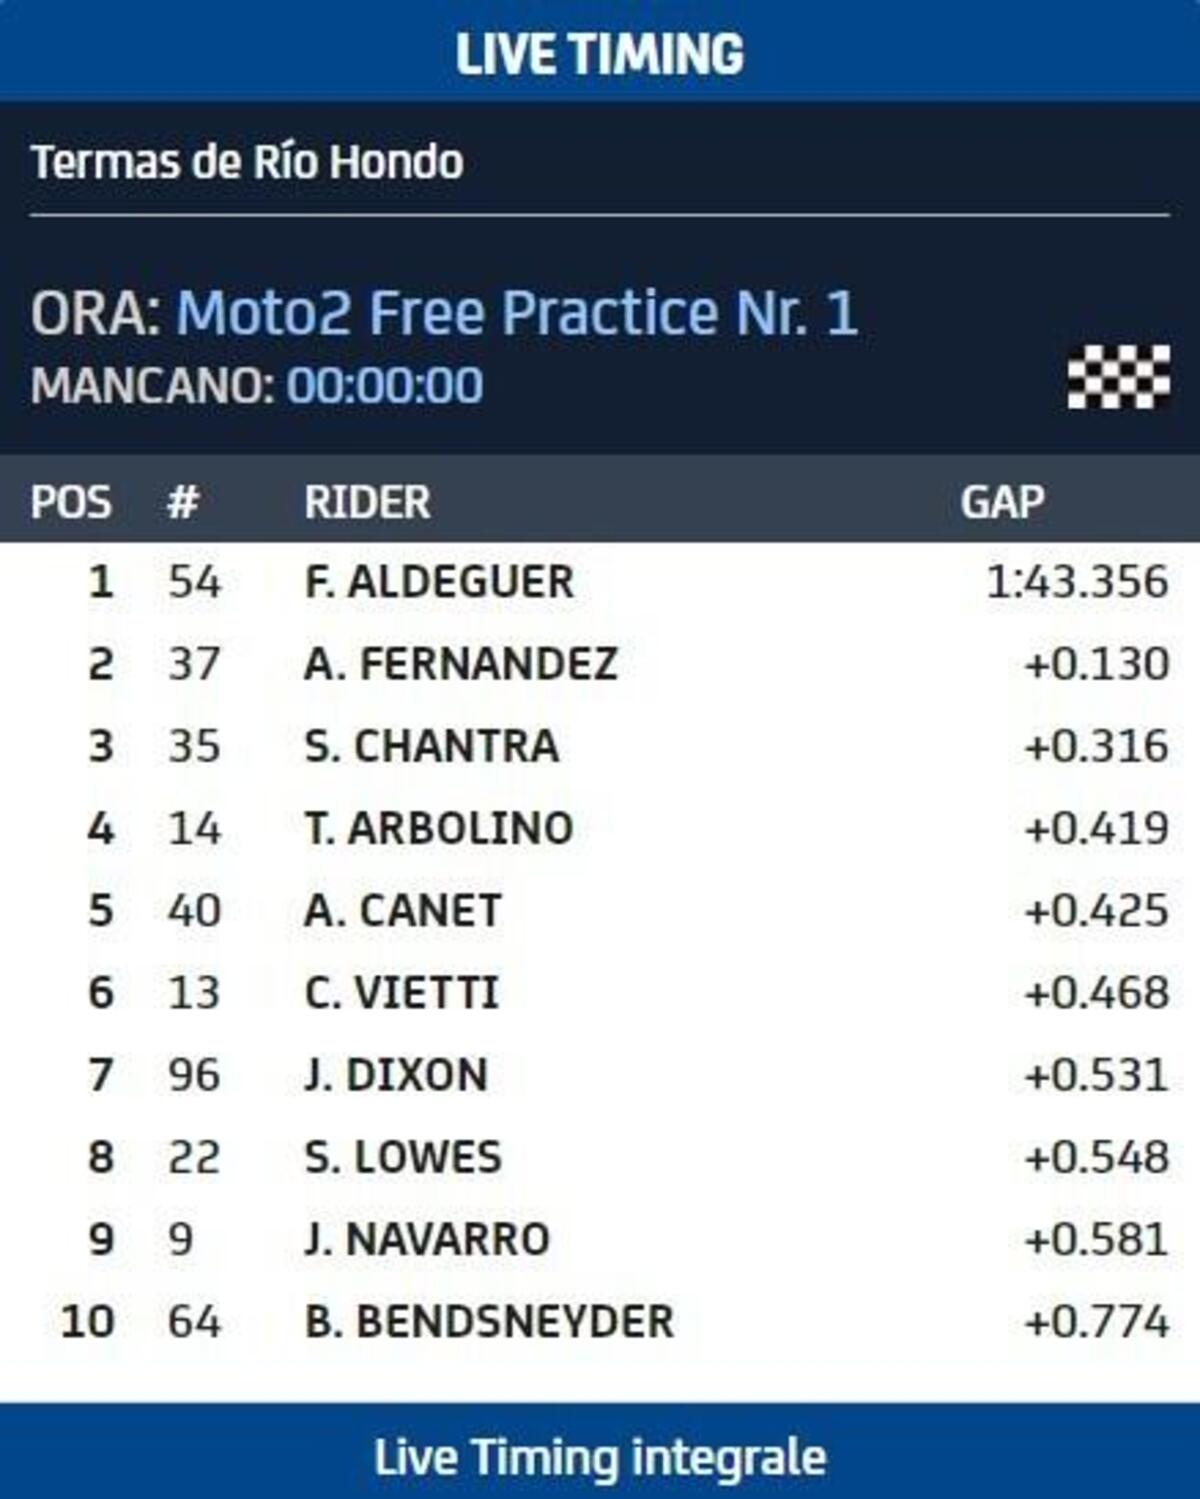Click A. Canet rider name
The width and height of the screenshot is (1200, 1499).
402,910
